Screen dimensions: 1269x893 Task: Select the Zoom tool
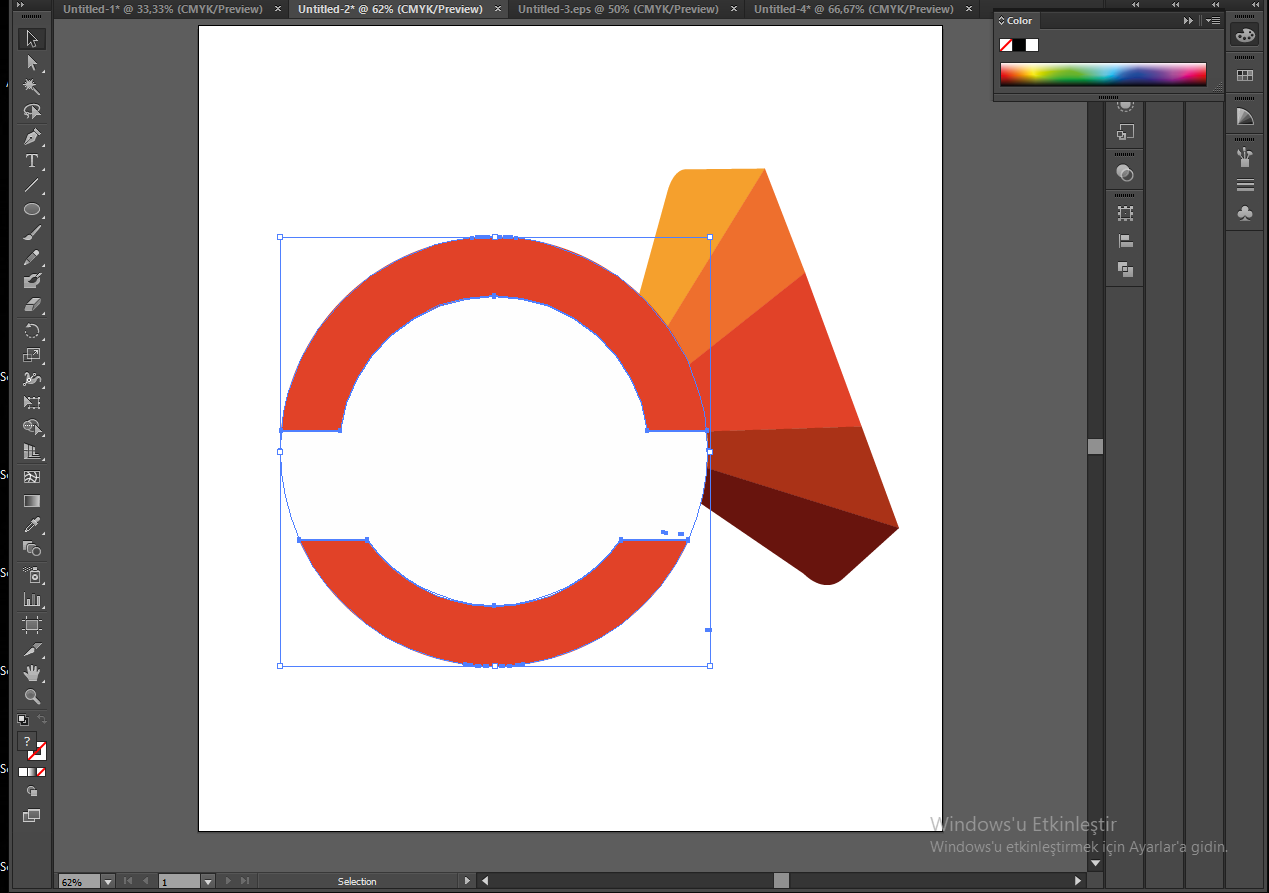32,697
